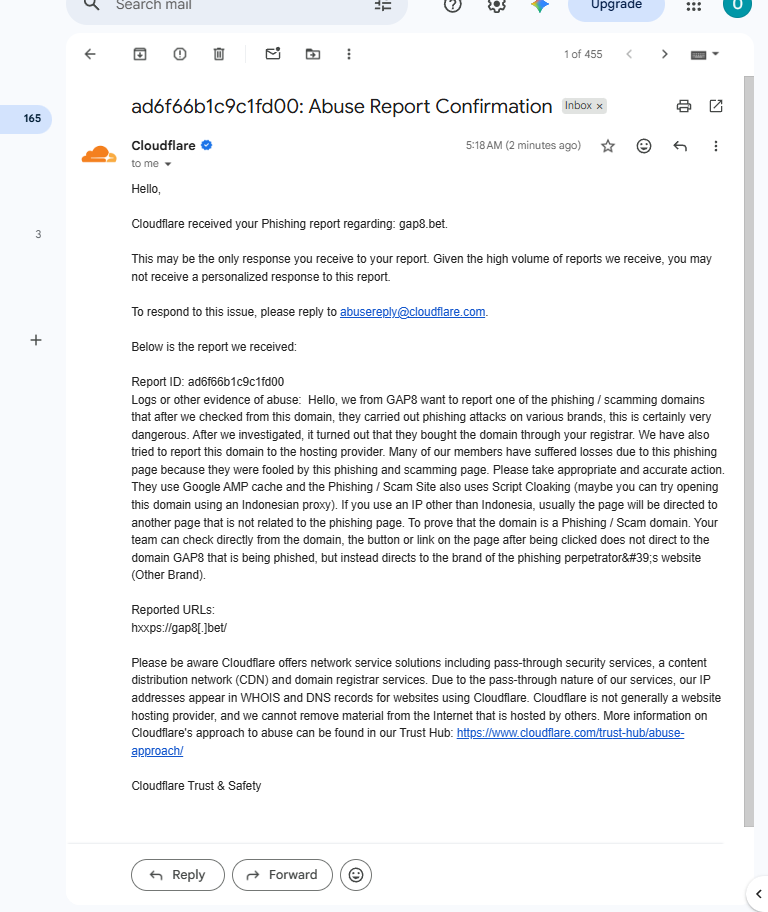Go to next email with chevron
The width and height of the screenshot is (768, 912).
(664, 54)
